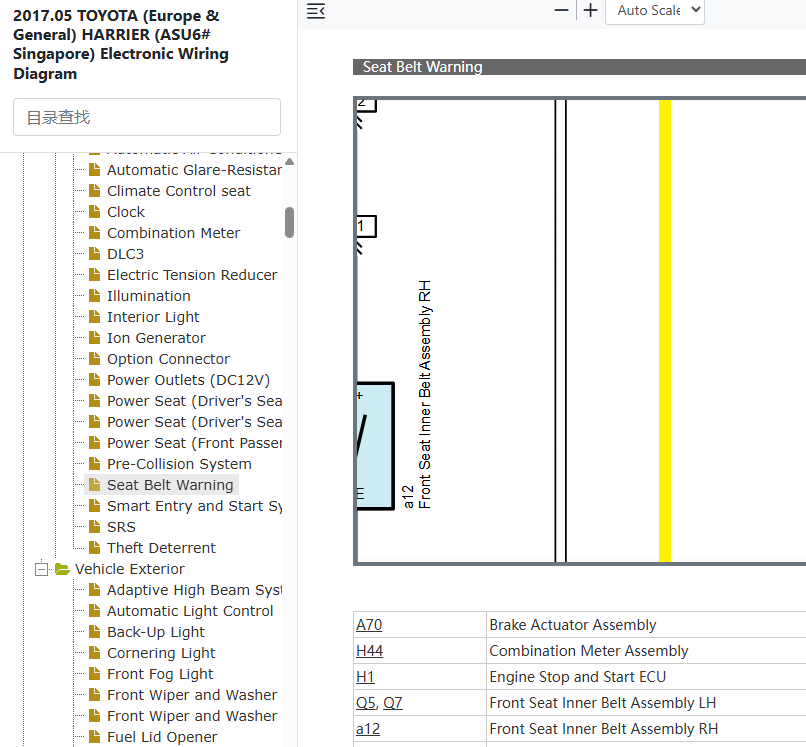Open Pre-Collision System diagram
The width and height of the screenshot is (806, 747).
[179, 464]
